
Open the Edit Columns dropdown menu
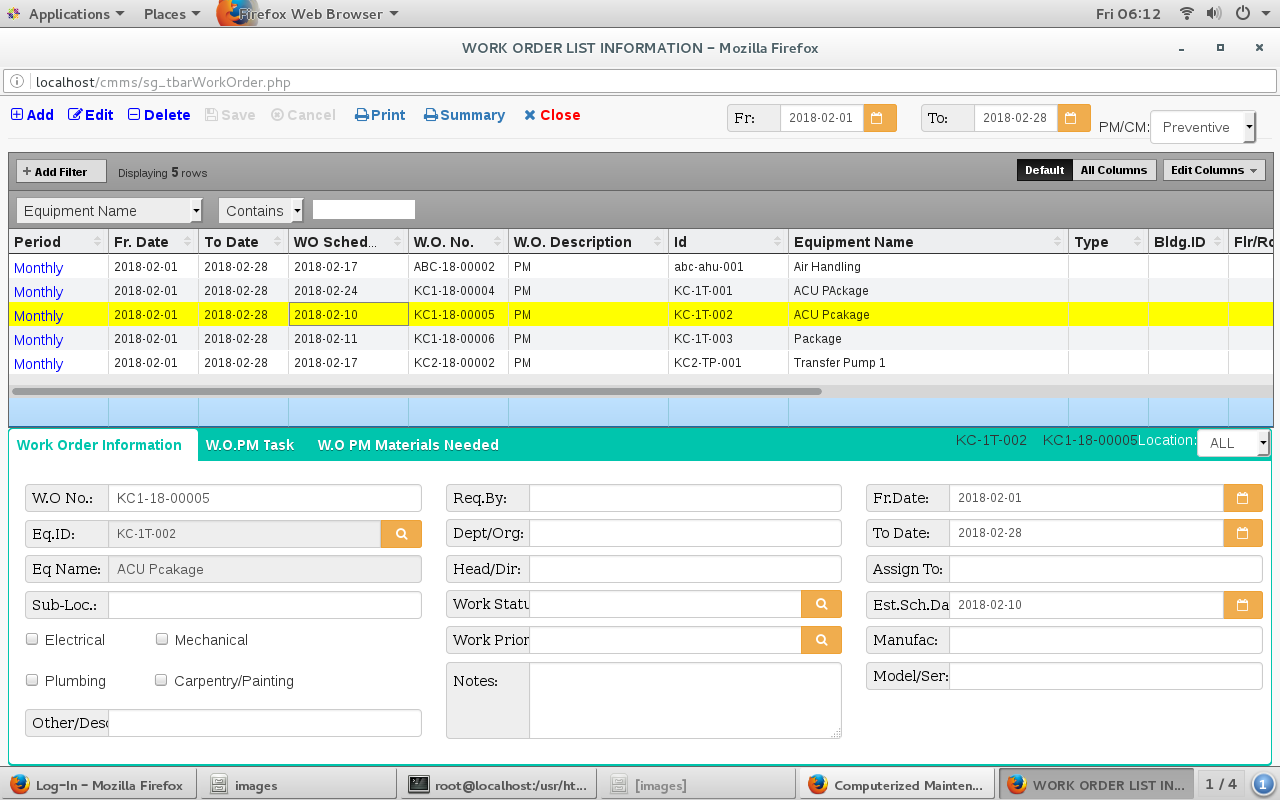[x=1213, y=170]
